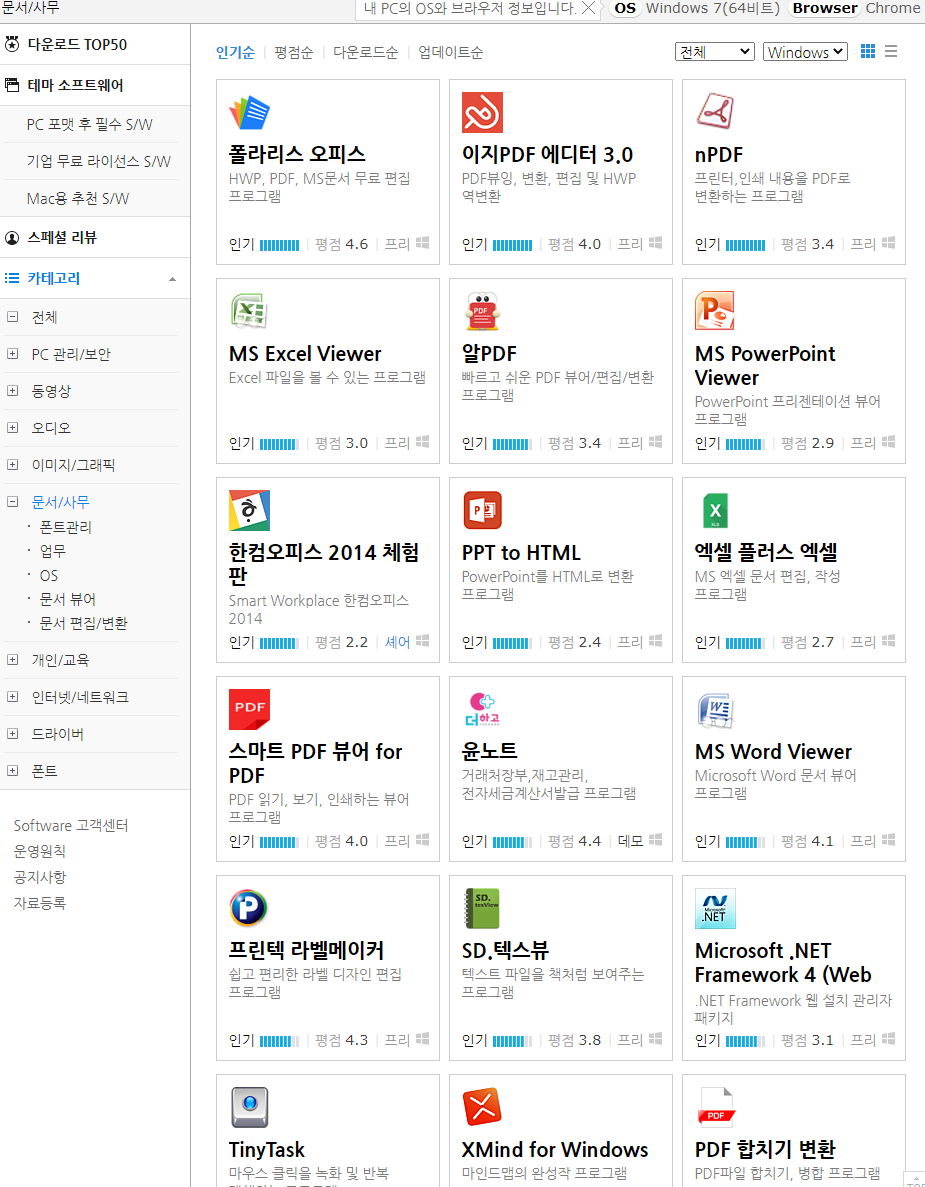The width and height of the screenshot is (925, 1187).
Task: Open 공지사항 link
Action: coord(40,877)
